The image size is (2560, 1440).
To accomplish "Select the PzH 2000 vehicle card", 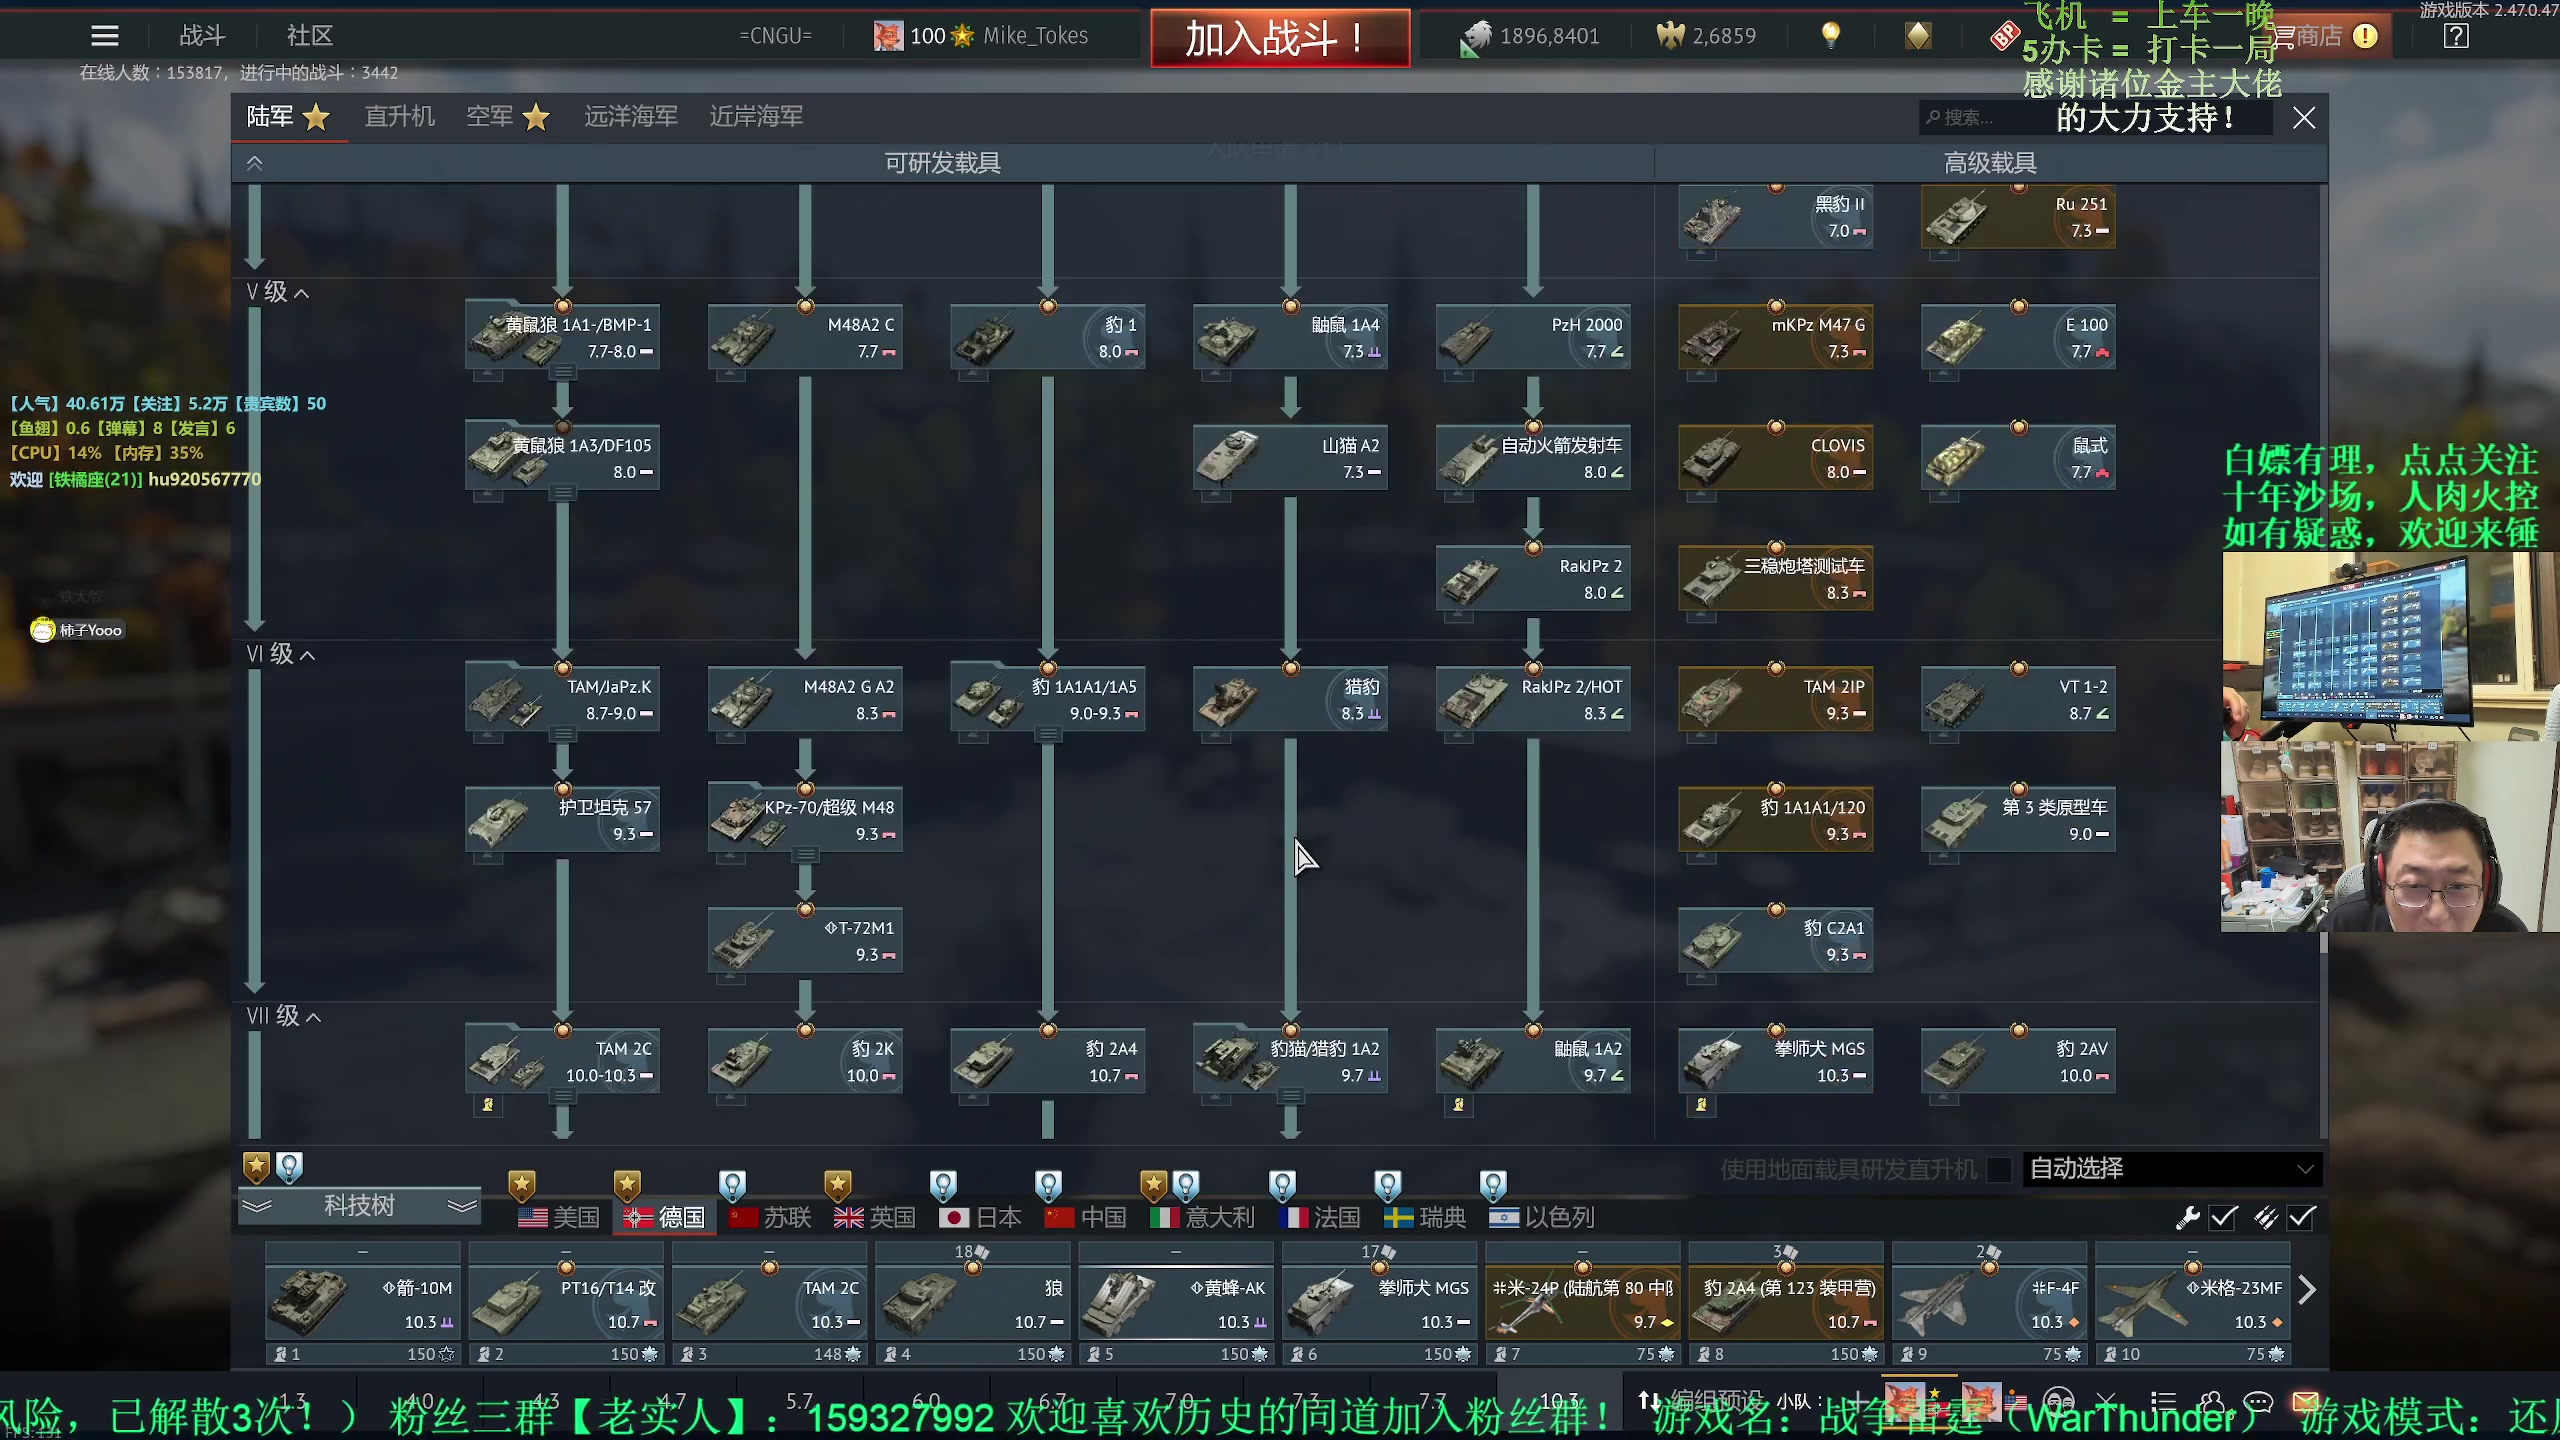I will point(1533,337).
